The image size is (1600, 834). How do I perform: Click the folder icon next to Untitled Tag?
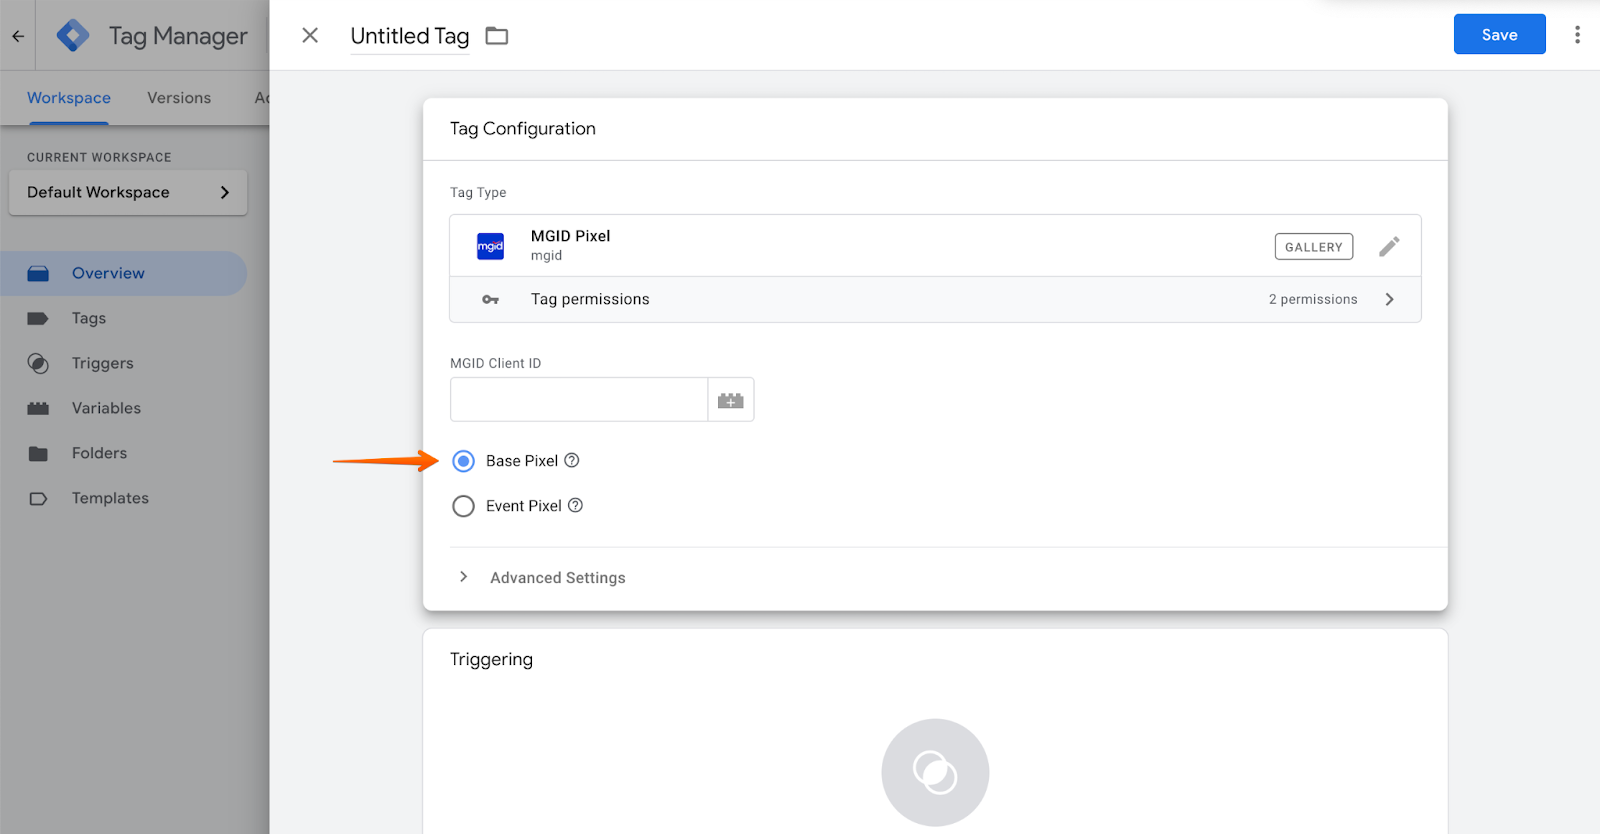coord(497,36)
